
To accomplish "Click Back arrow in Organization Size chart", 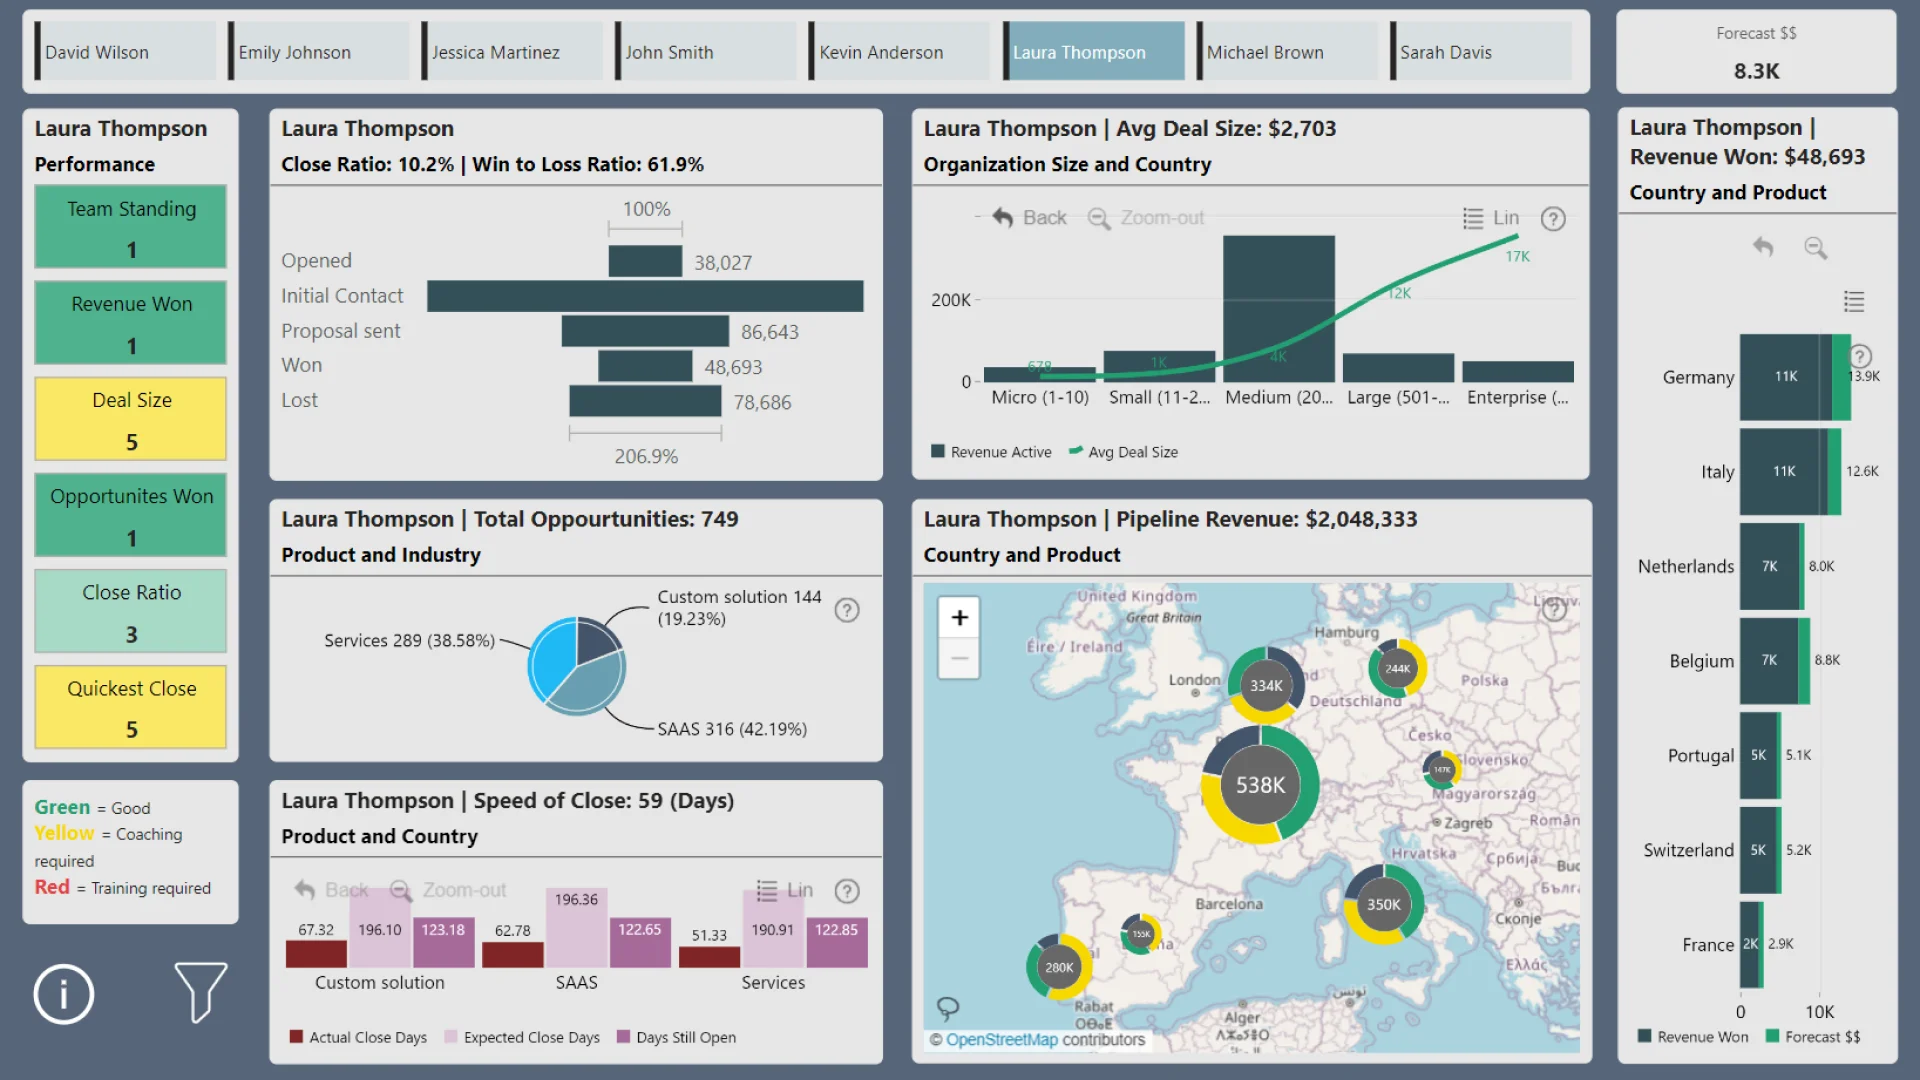I will click(x=1003, y=217).
